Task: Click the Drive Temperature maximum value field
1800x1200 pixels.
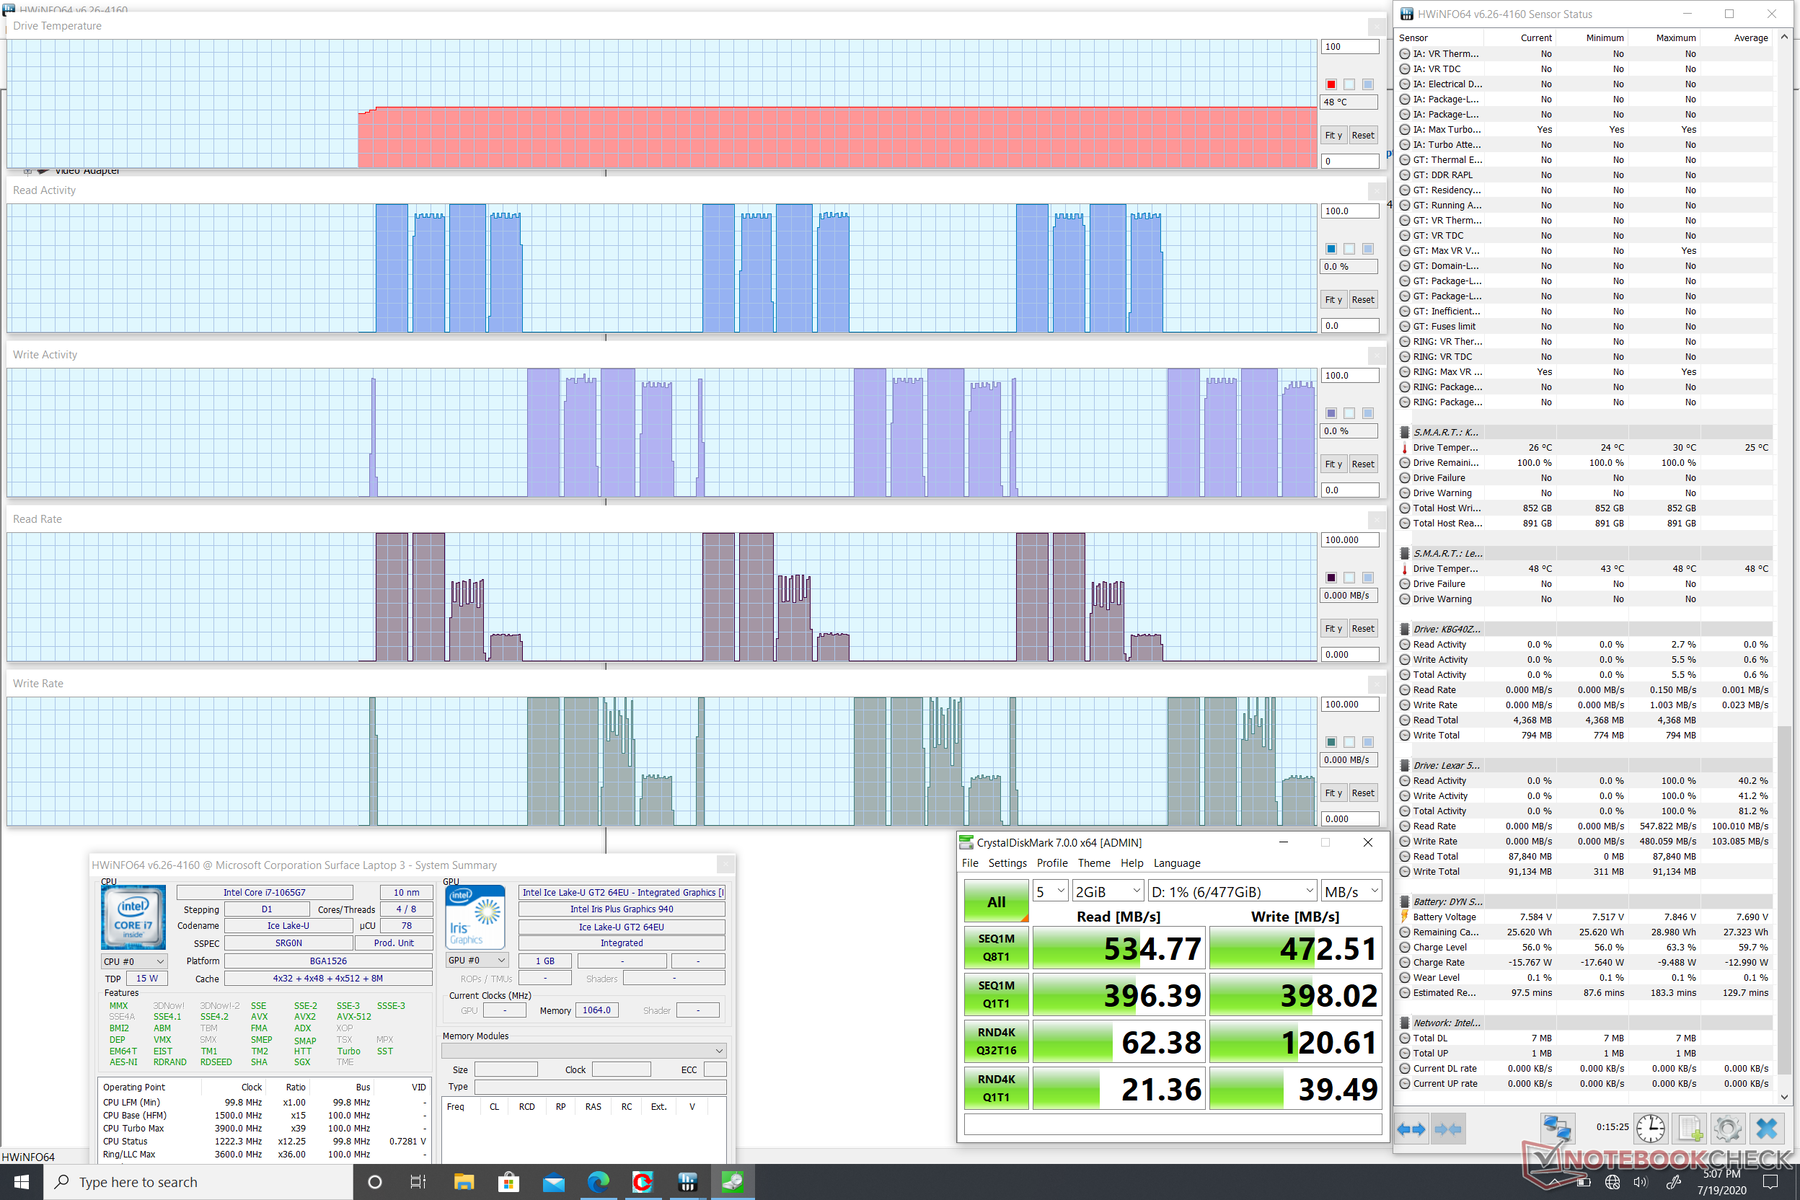Action: [1350, 47]
